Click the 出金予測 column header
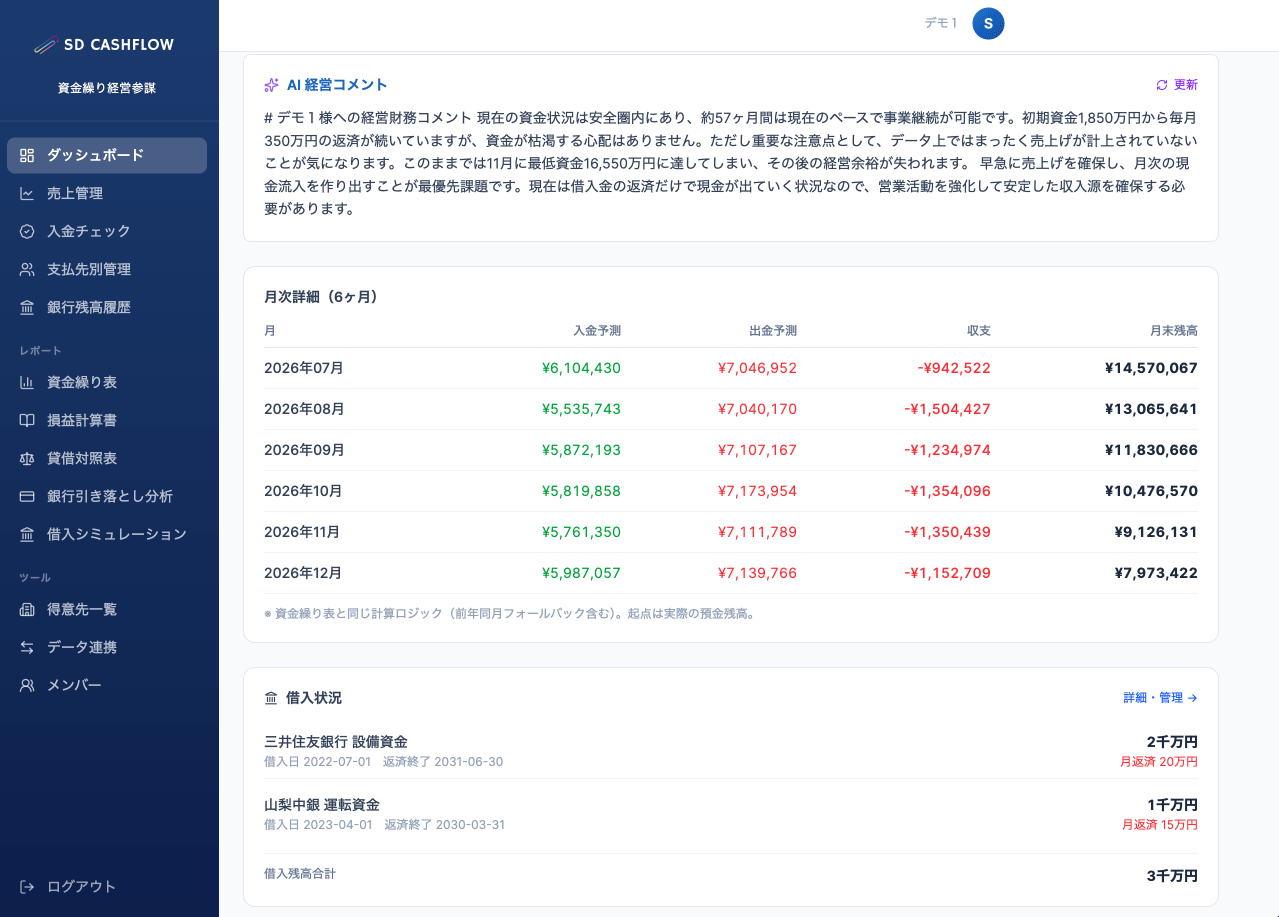 (x=773, y=330)
